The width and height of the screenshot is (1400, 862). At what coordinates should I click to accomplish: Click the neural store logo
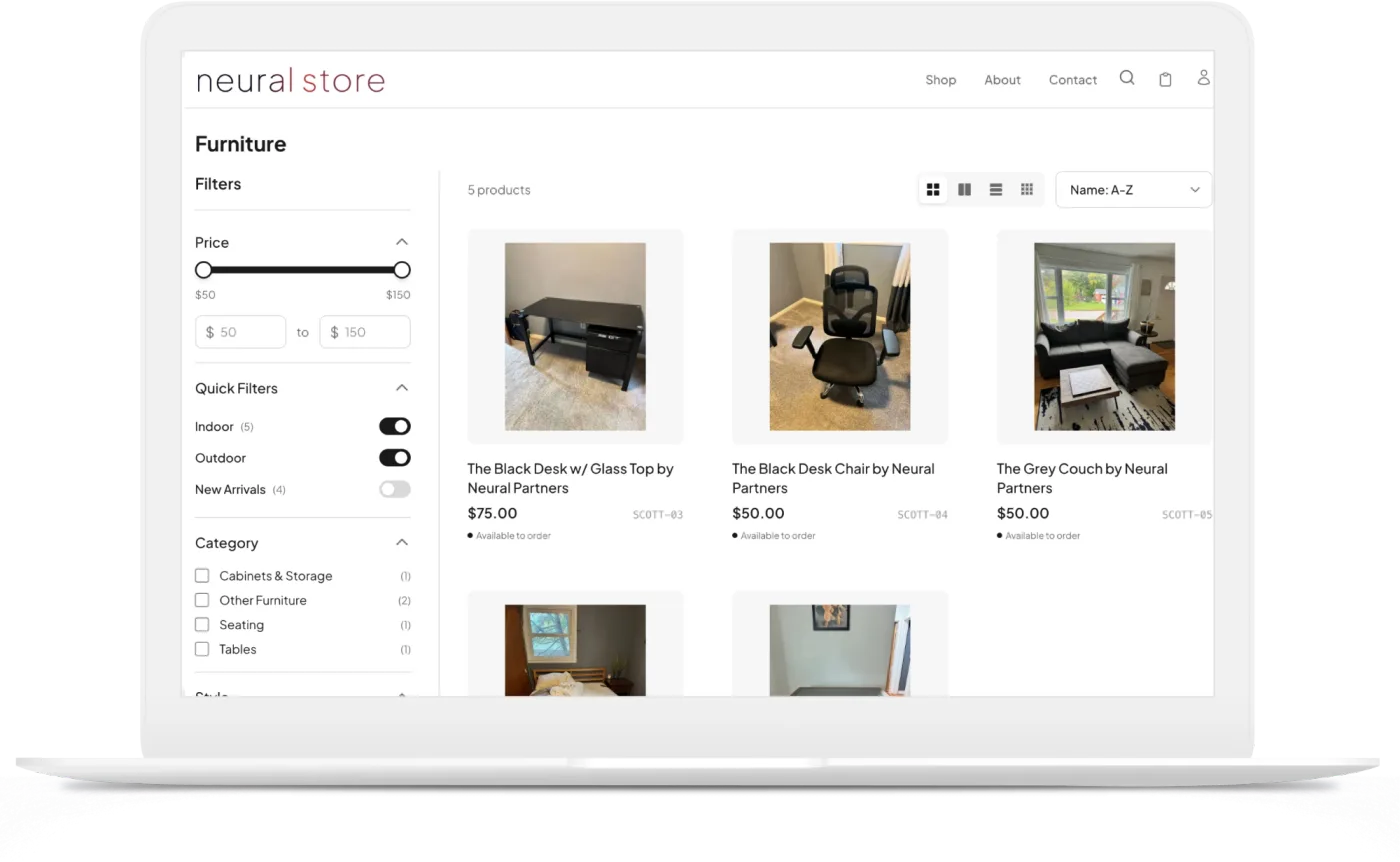coord(291,80)
